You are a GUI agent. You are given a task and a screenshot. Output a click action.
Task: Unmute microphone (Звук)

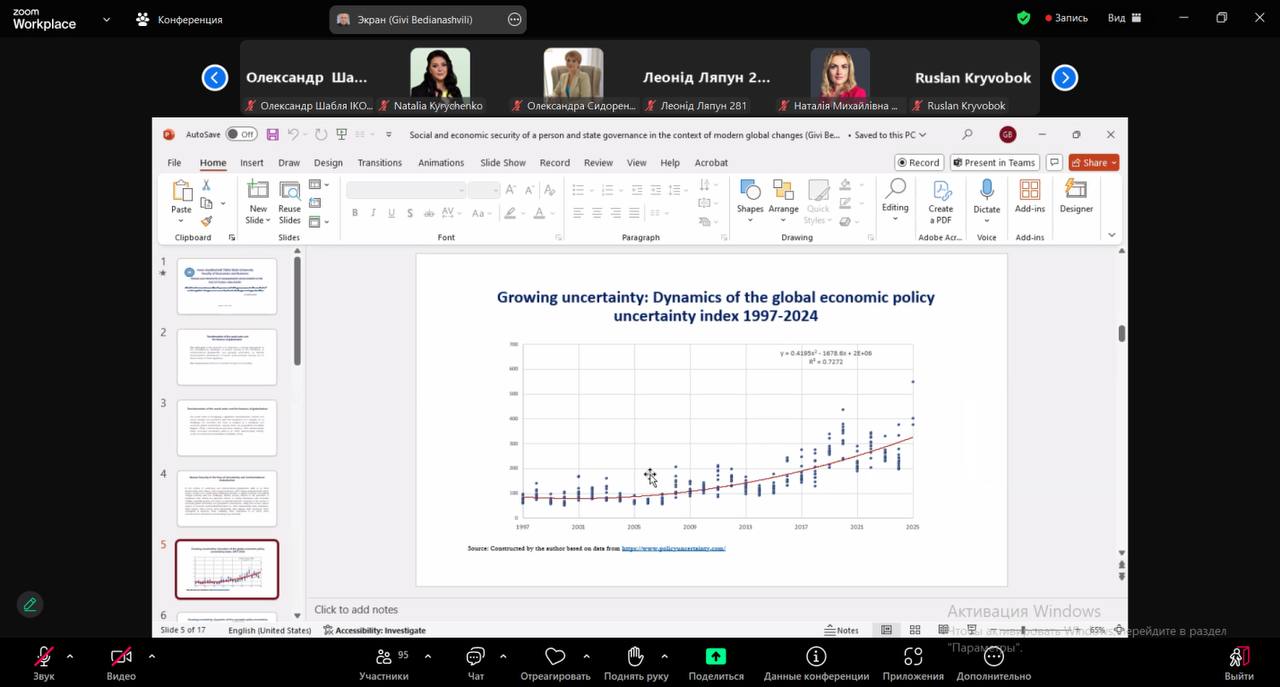(43, 663)
